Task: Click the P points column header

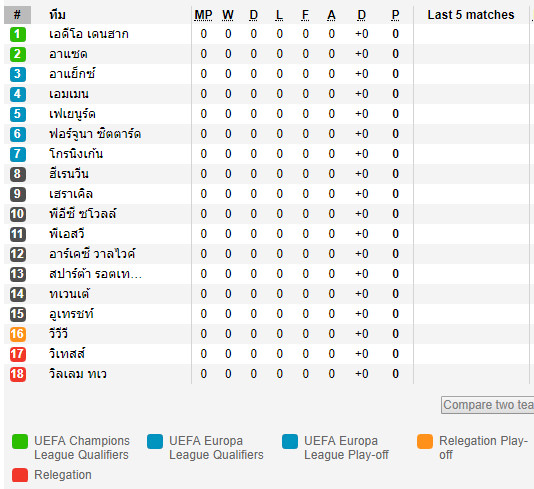Action: point(395,15)
